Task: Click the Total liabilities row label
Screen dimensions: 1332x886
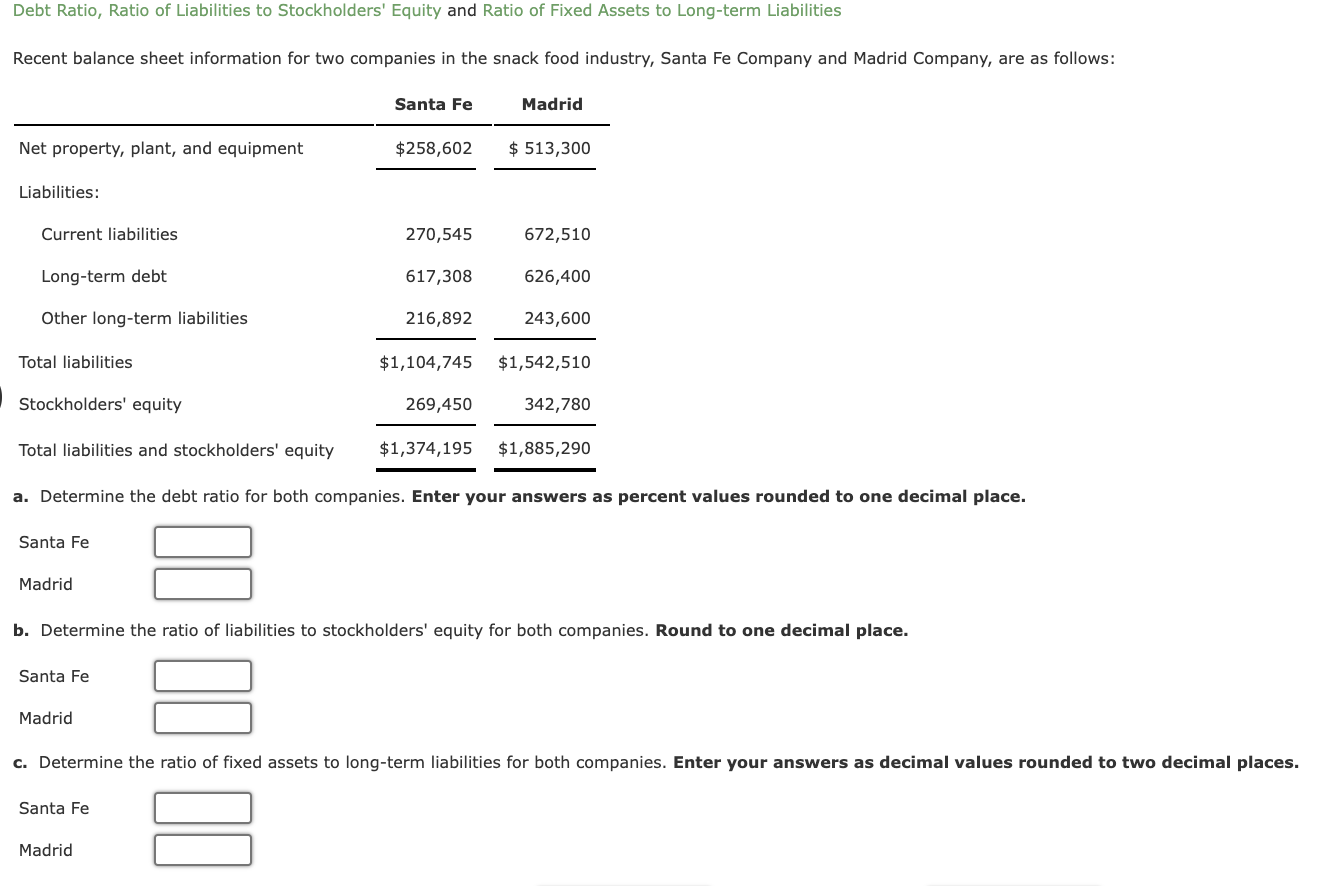Action: pos(76,362)
